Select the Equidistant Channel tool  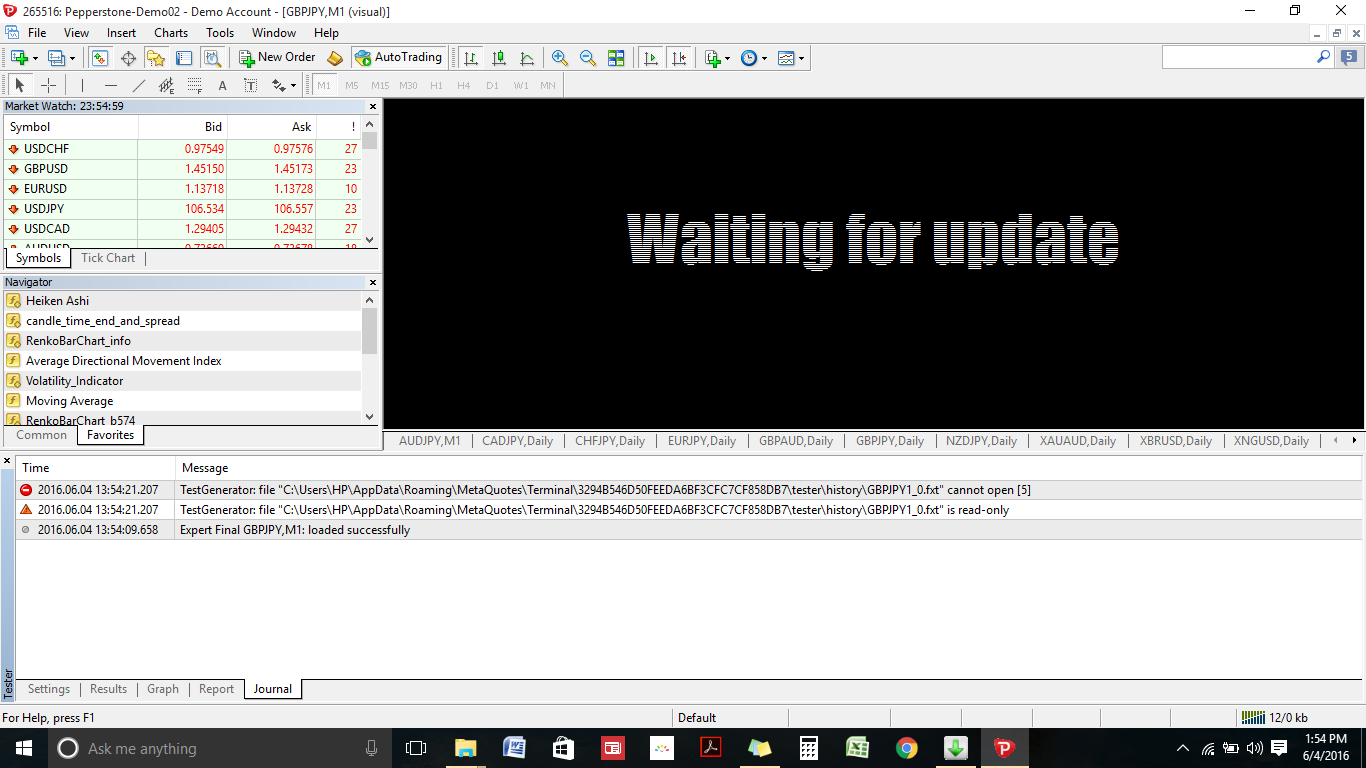[x=167, y=85]
